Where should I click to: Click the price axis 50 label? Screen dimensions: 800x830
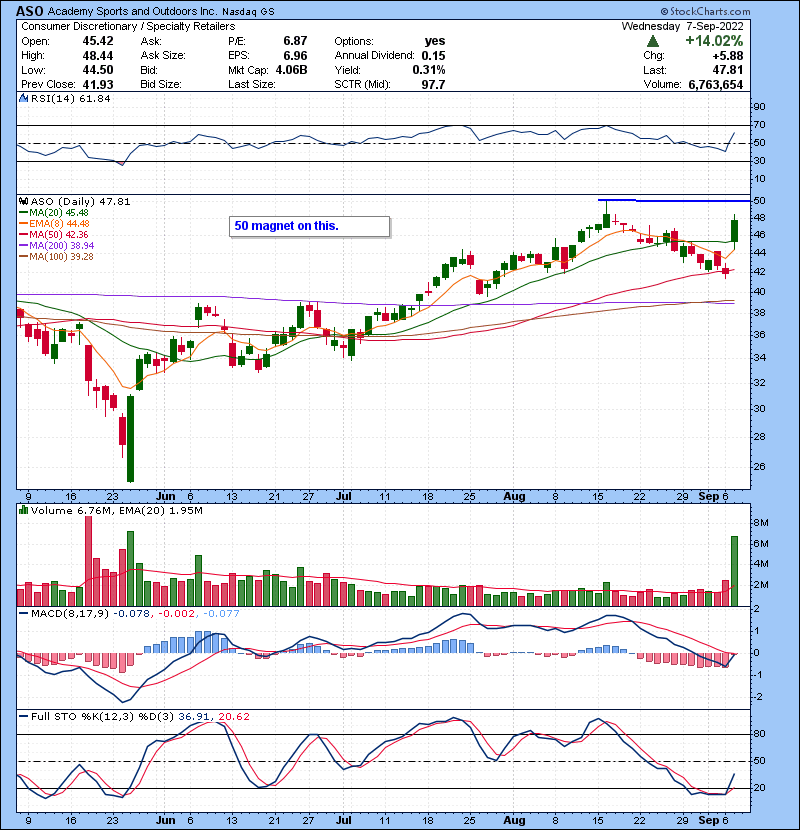point(759,201)
